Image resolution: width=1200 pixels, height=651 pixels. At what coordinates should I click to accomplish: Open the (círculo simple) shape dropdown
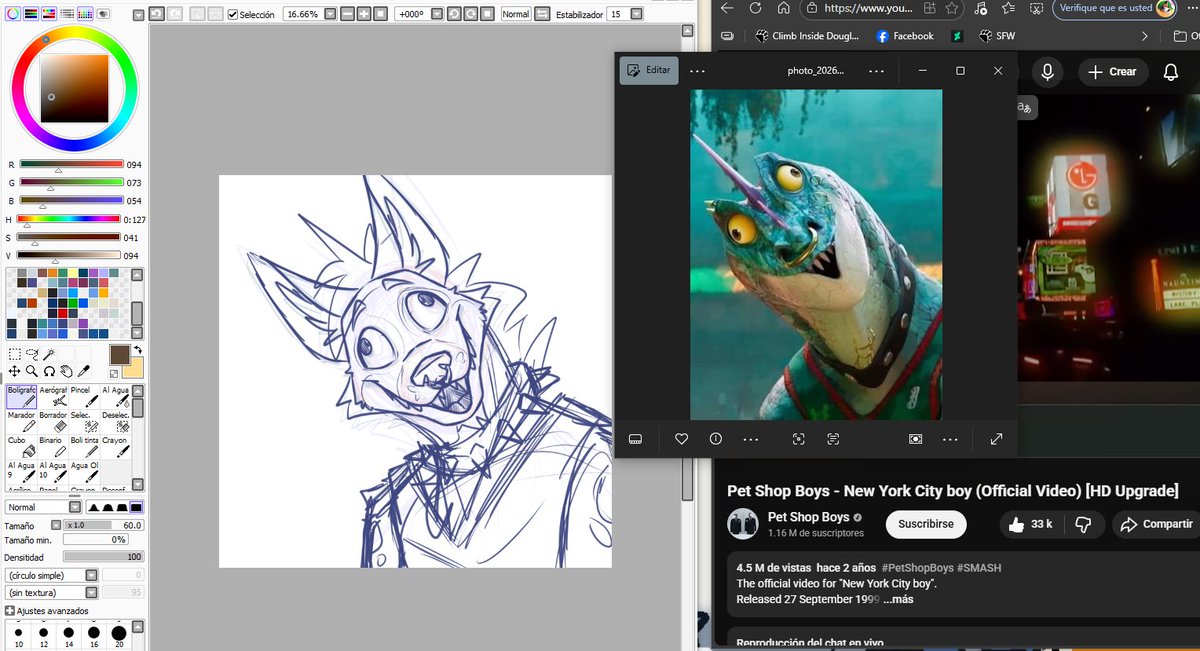(91, 576)
